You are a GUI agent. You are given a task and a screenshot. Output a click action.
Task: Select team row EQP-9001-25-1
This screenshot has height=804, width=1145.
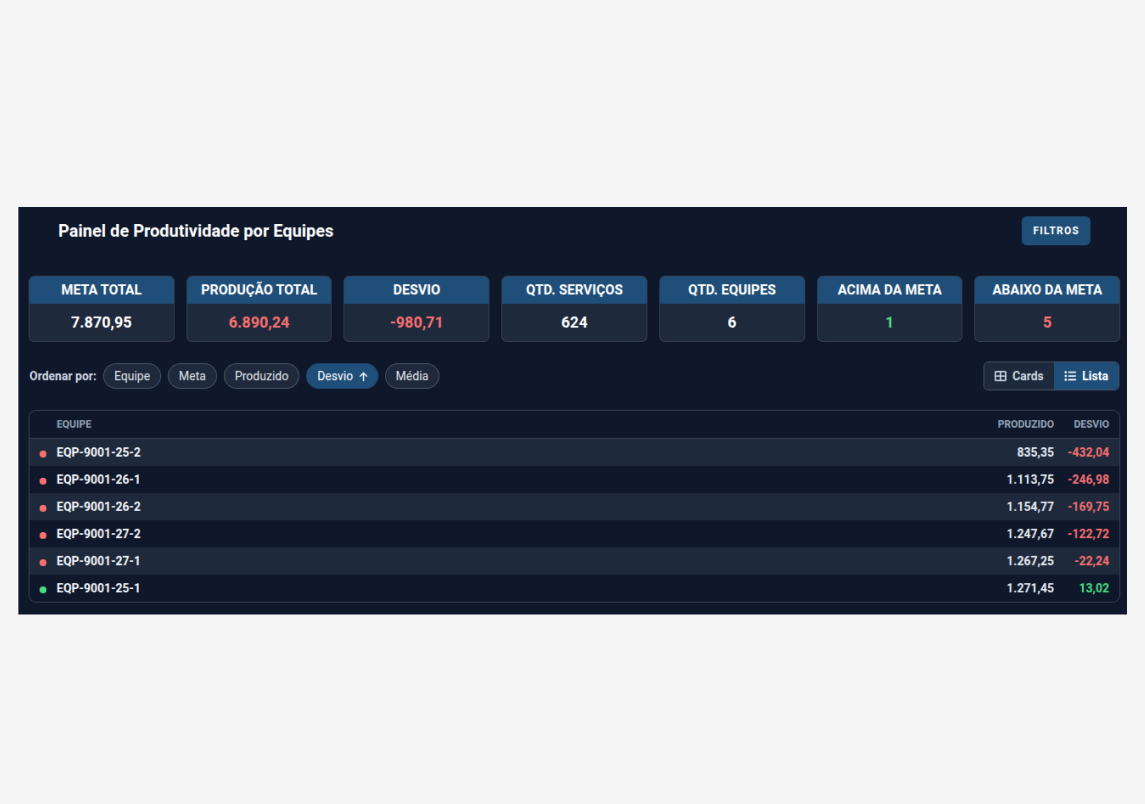[574, 588]
